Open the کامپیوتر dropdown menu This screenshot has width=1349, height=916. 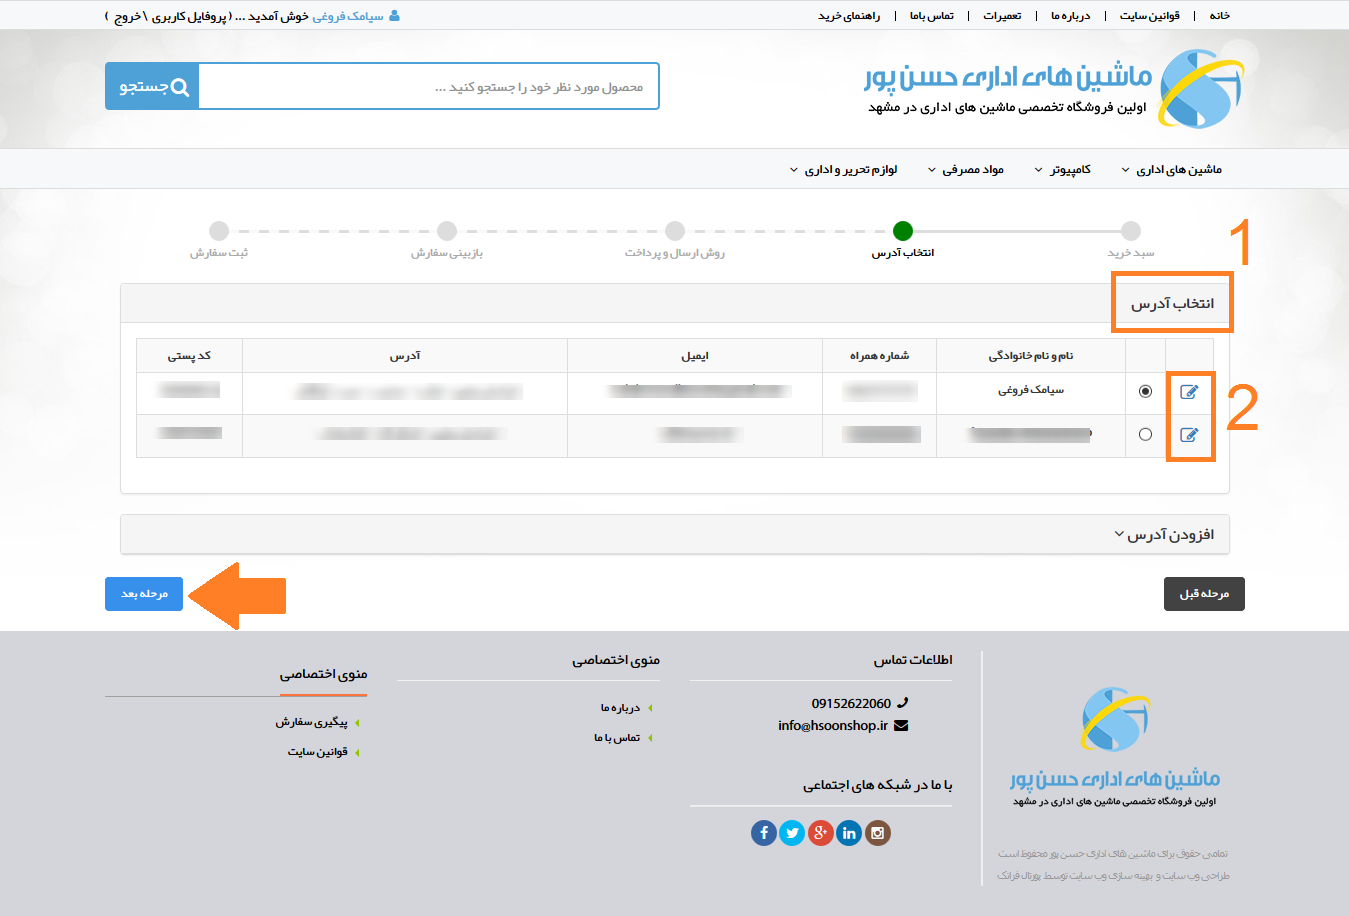coord(1063,170)
